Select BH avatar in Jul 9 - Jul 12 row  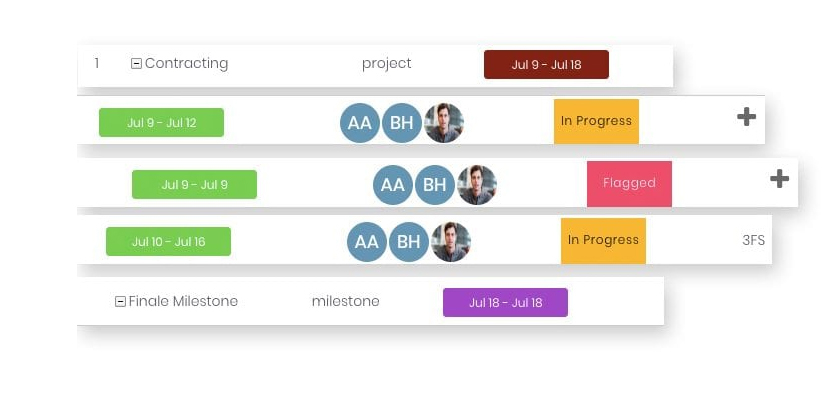point(402,123)
